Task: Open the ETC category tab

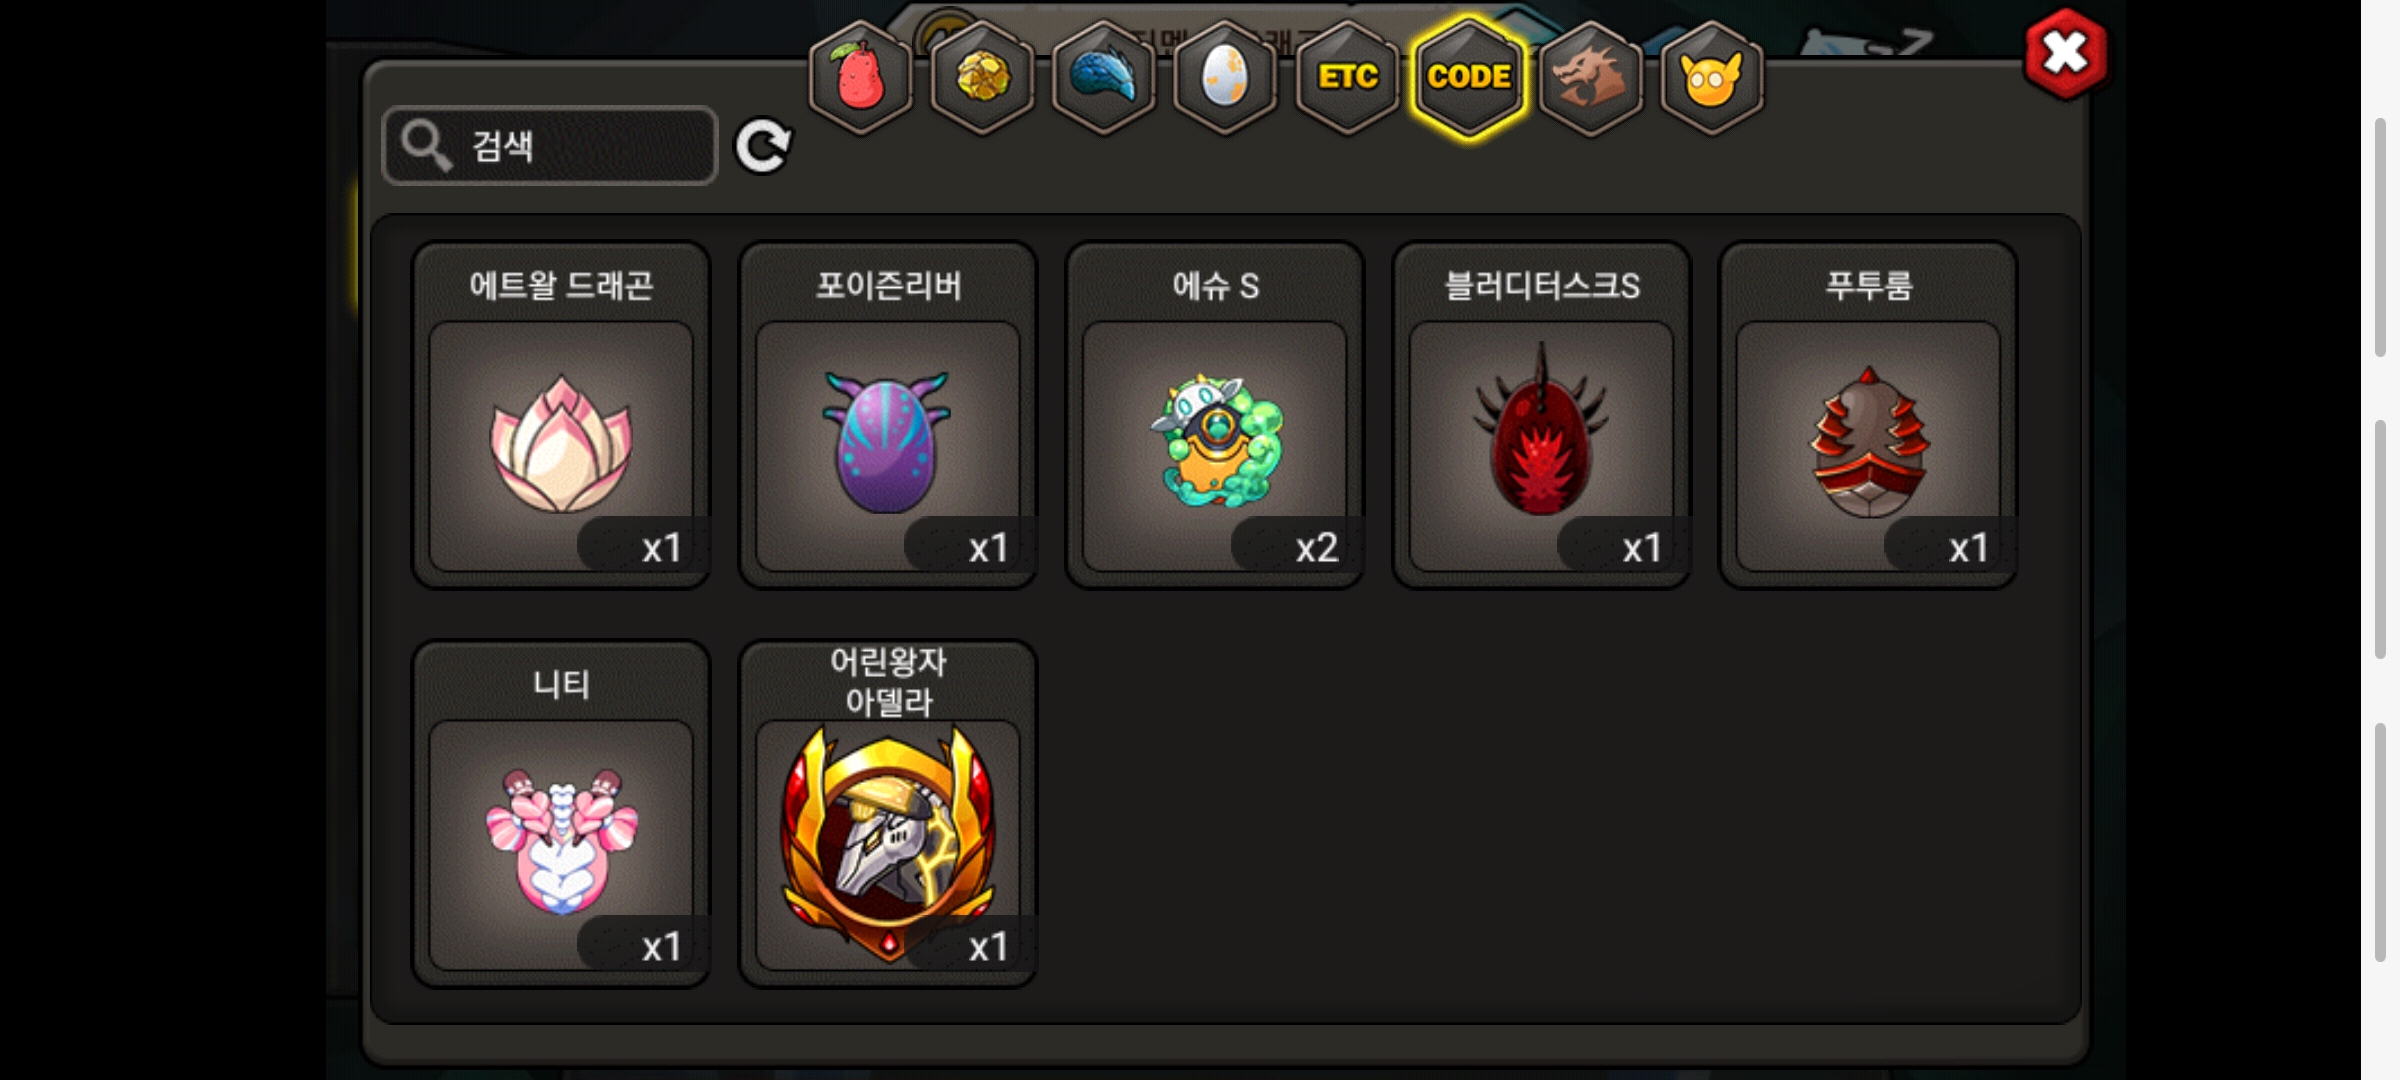Action: pyautogui.click(x=1347, y=77)
